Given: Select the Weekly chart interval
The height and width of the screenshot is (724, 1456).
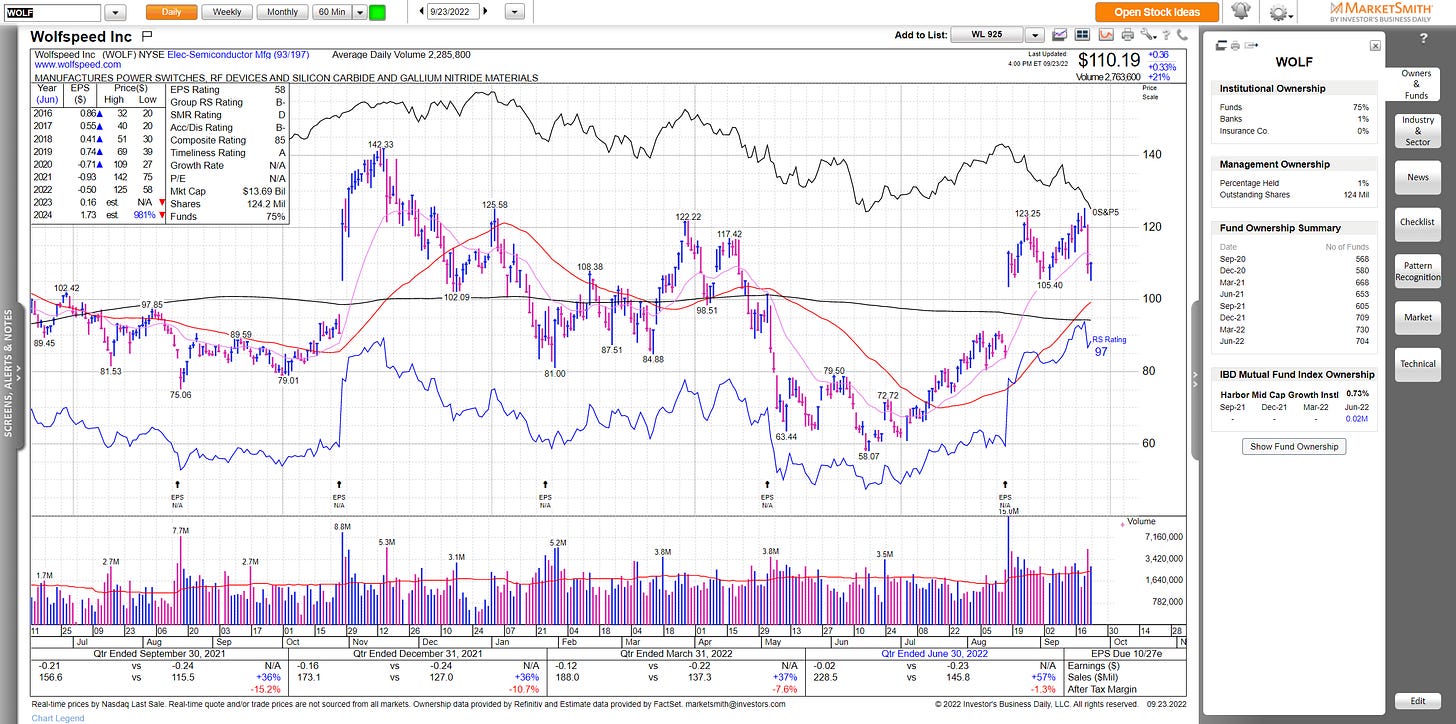Looking at the screenshot, I should [x=227, y=12].
